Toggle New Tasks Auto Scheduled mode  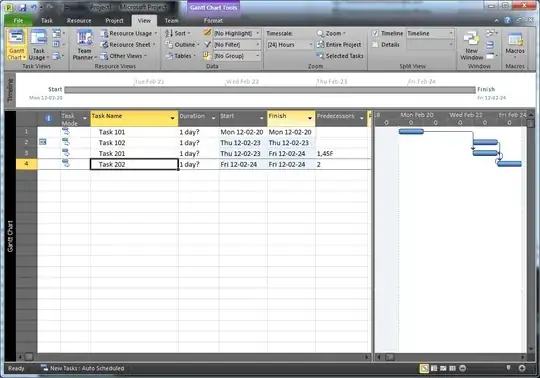[82, 368]
